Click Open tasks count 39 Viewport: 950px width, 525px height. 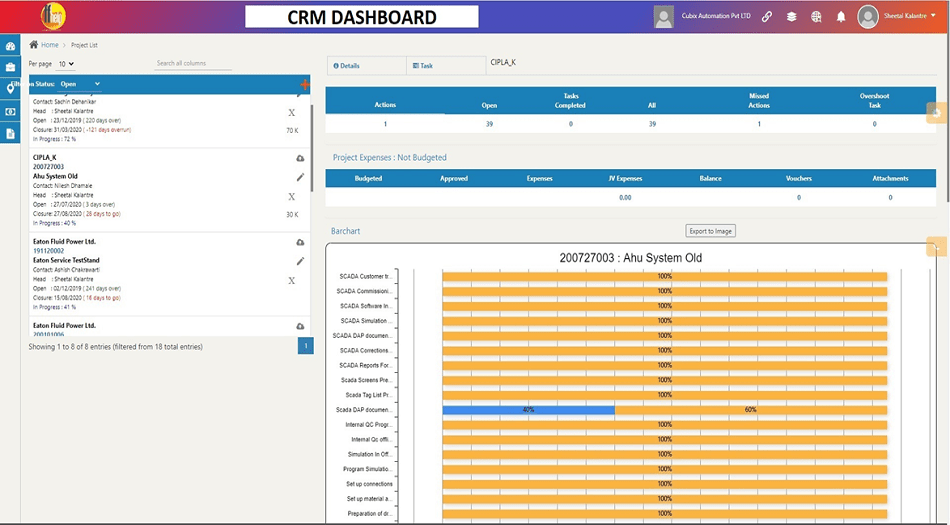point(489,124)
